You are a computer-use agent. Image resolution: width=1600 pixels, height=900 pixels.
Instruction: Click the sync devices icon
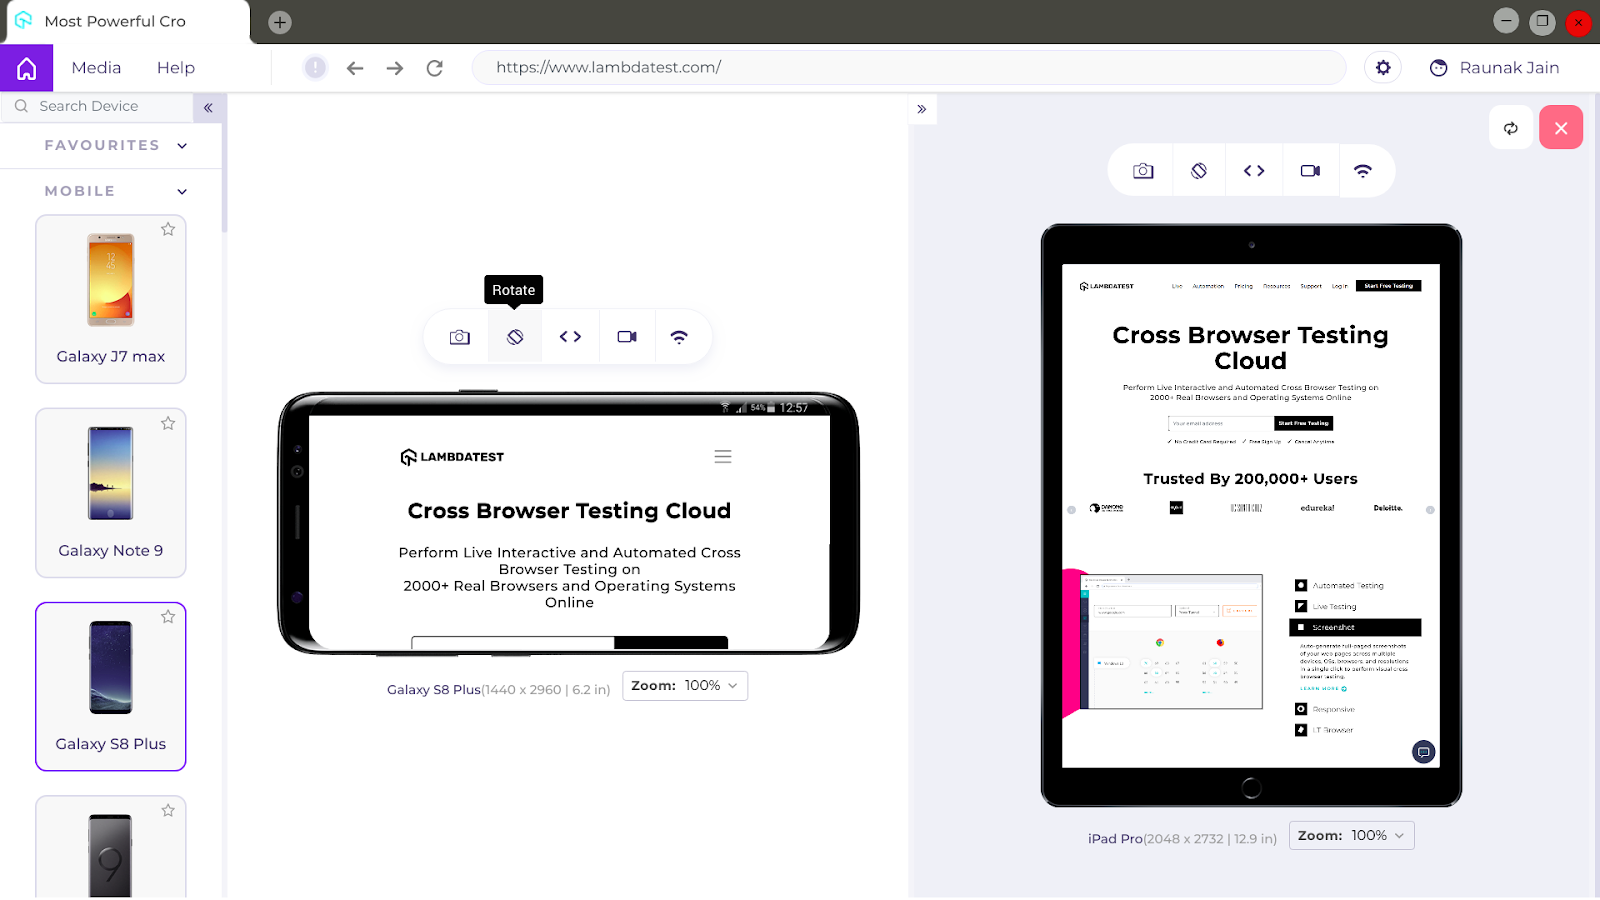[1511, 128]
